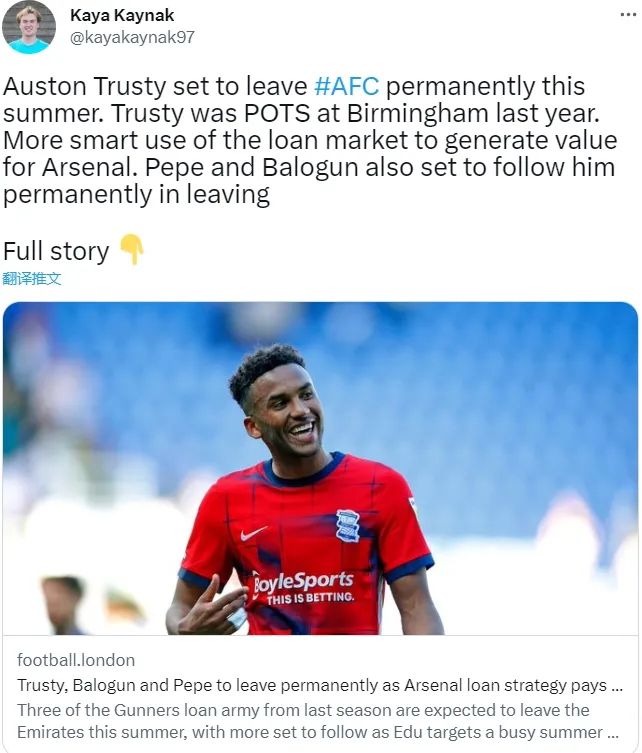Open the Kaya Kaynak display name

point(123,15)
